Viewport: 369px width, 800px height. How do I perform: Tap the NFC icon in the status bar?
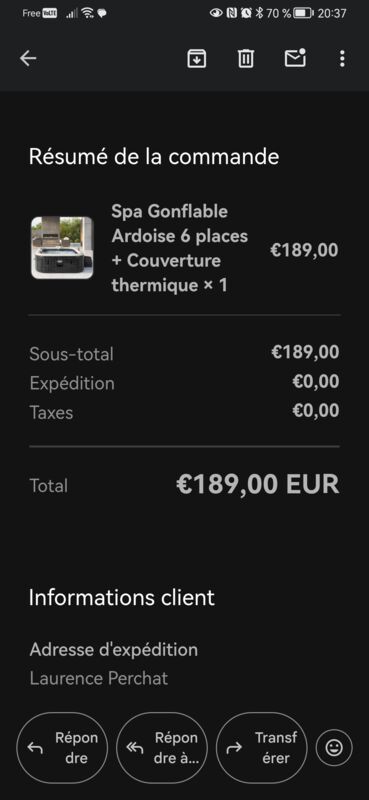(232, 13)
